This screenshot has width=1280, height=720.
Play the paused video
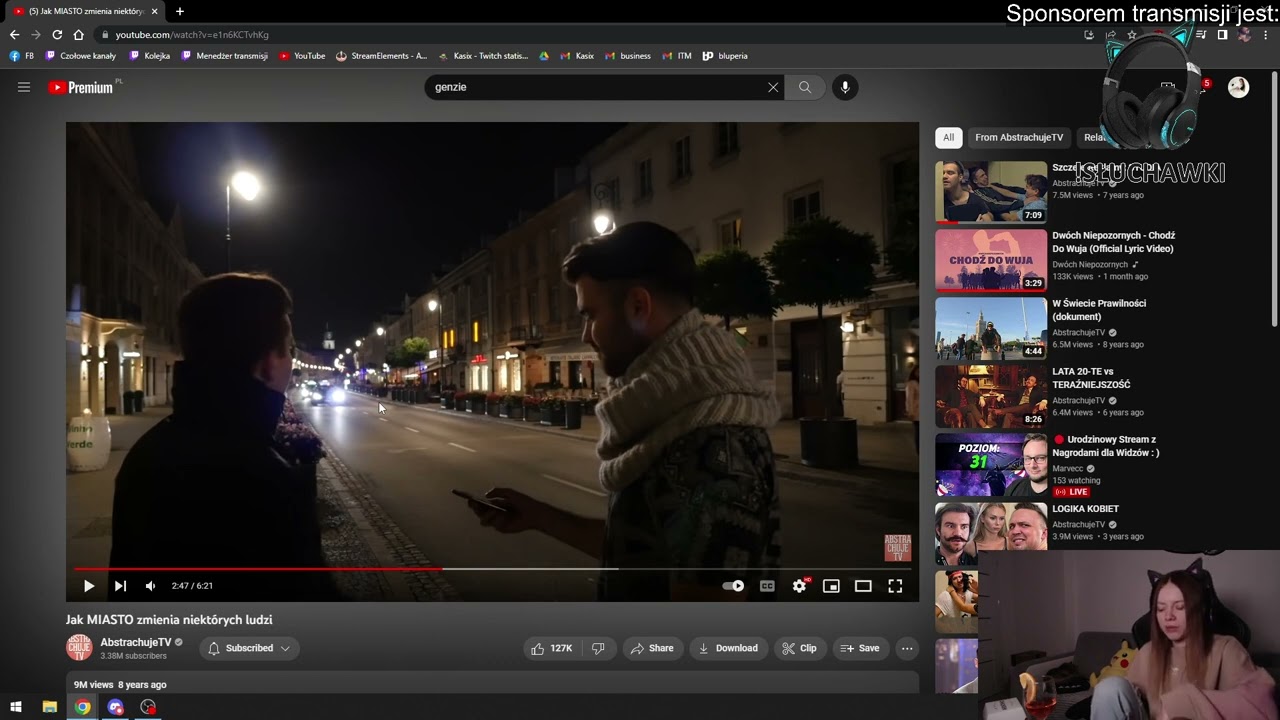point(88,586)
